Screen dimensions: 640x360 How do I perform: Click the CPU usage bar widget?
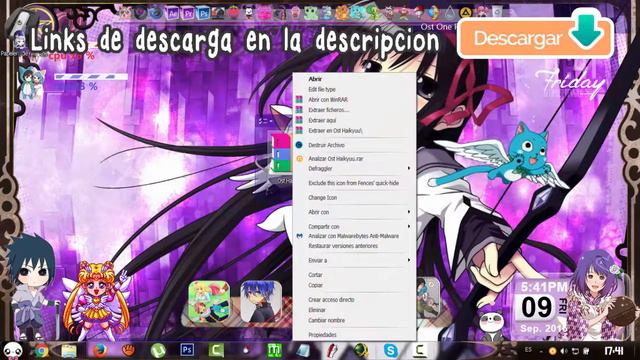click(91, 76)
